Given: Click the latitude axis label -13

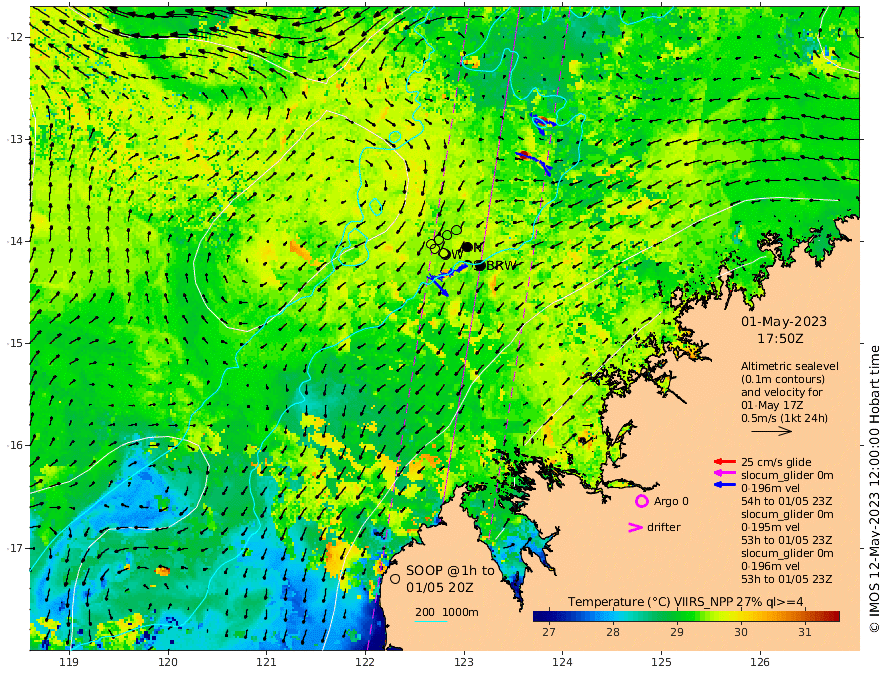Looking at the screenshot, I should 15,139.
